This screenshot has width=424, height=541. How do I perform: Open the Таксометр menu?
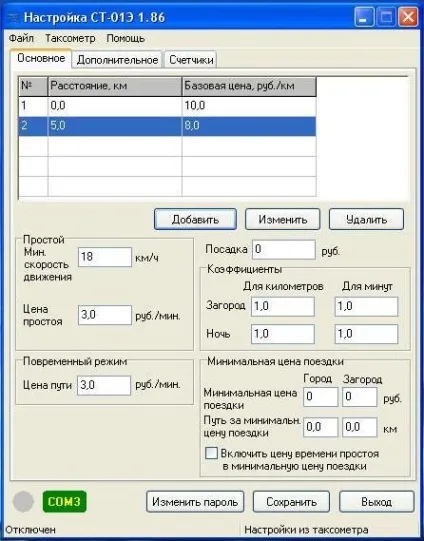point(70,38)
